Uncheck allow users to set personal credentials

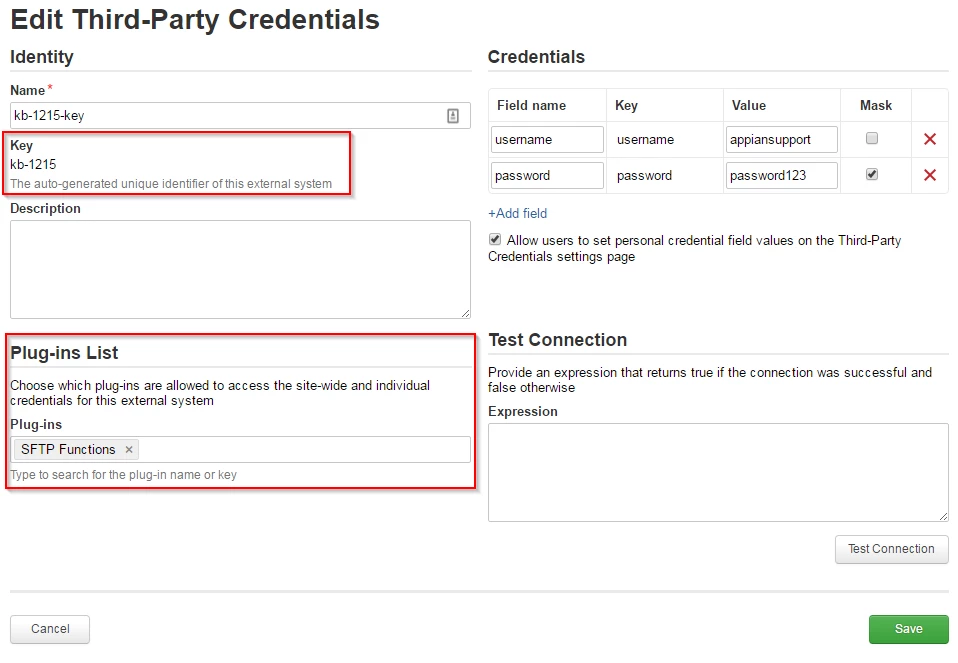(495, 240)
